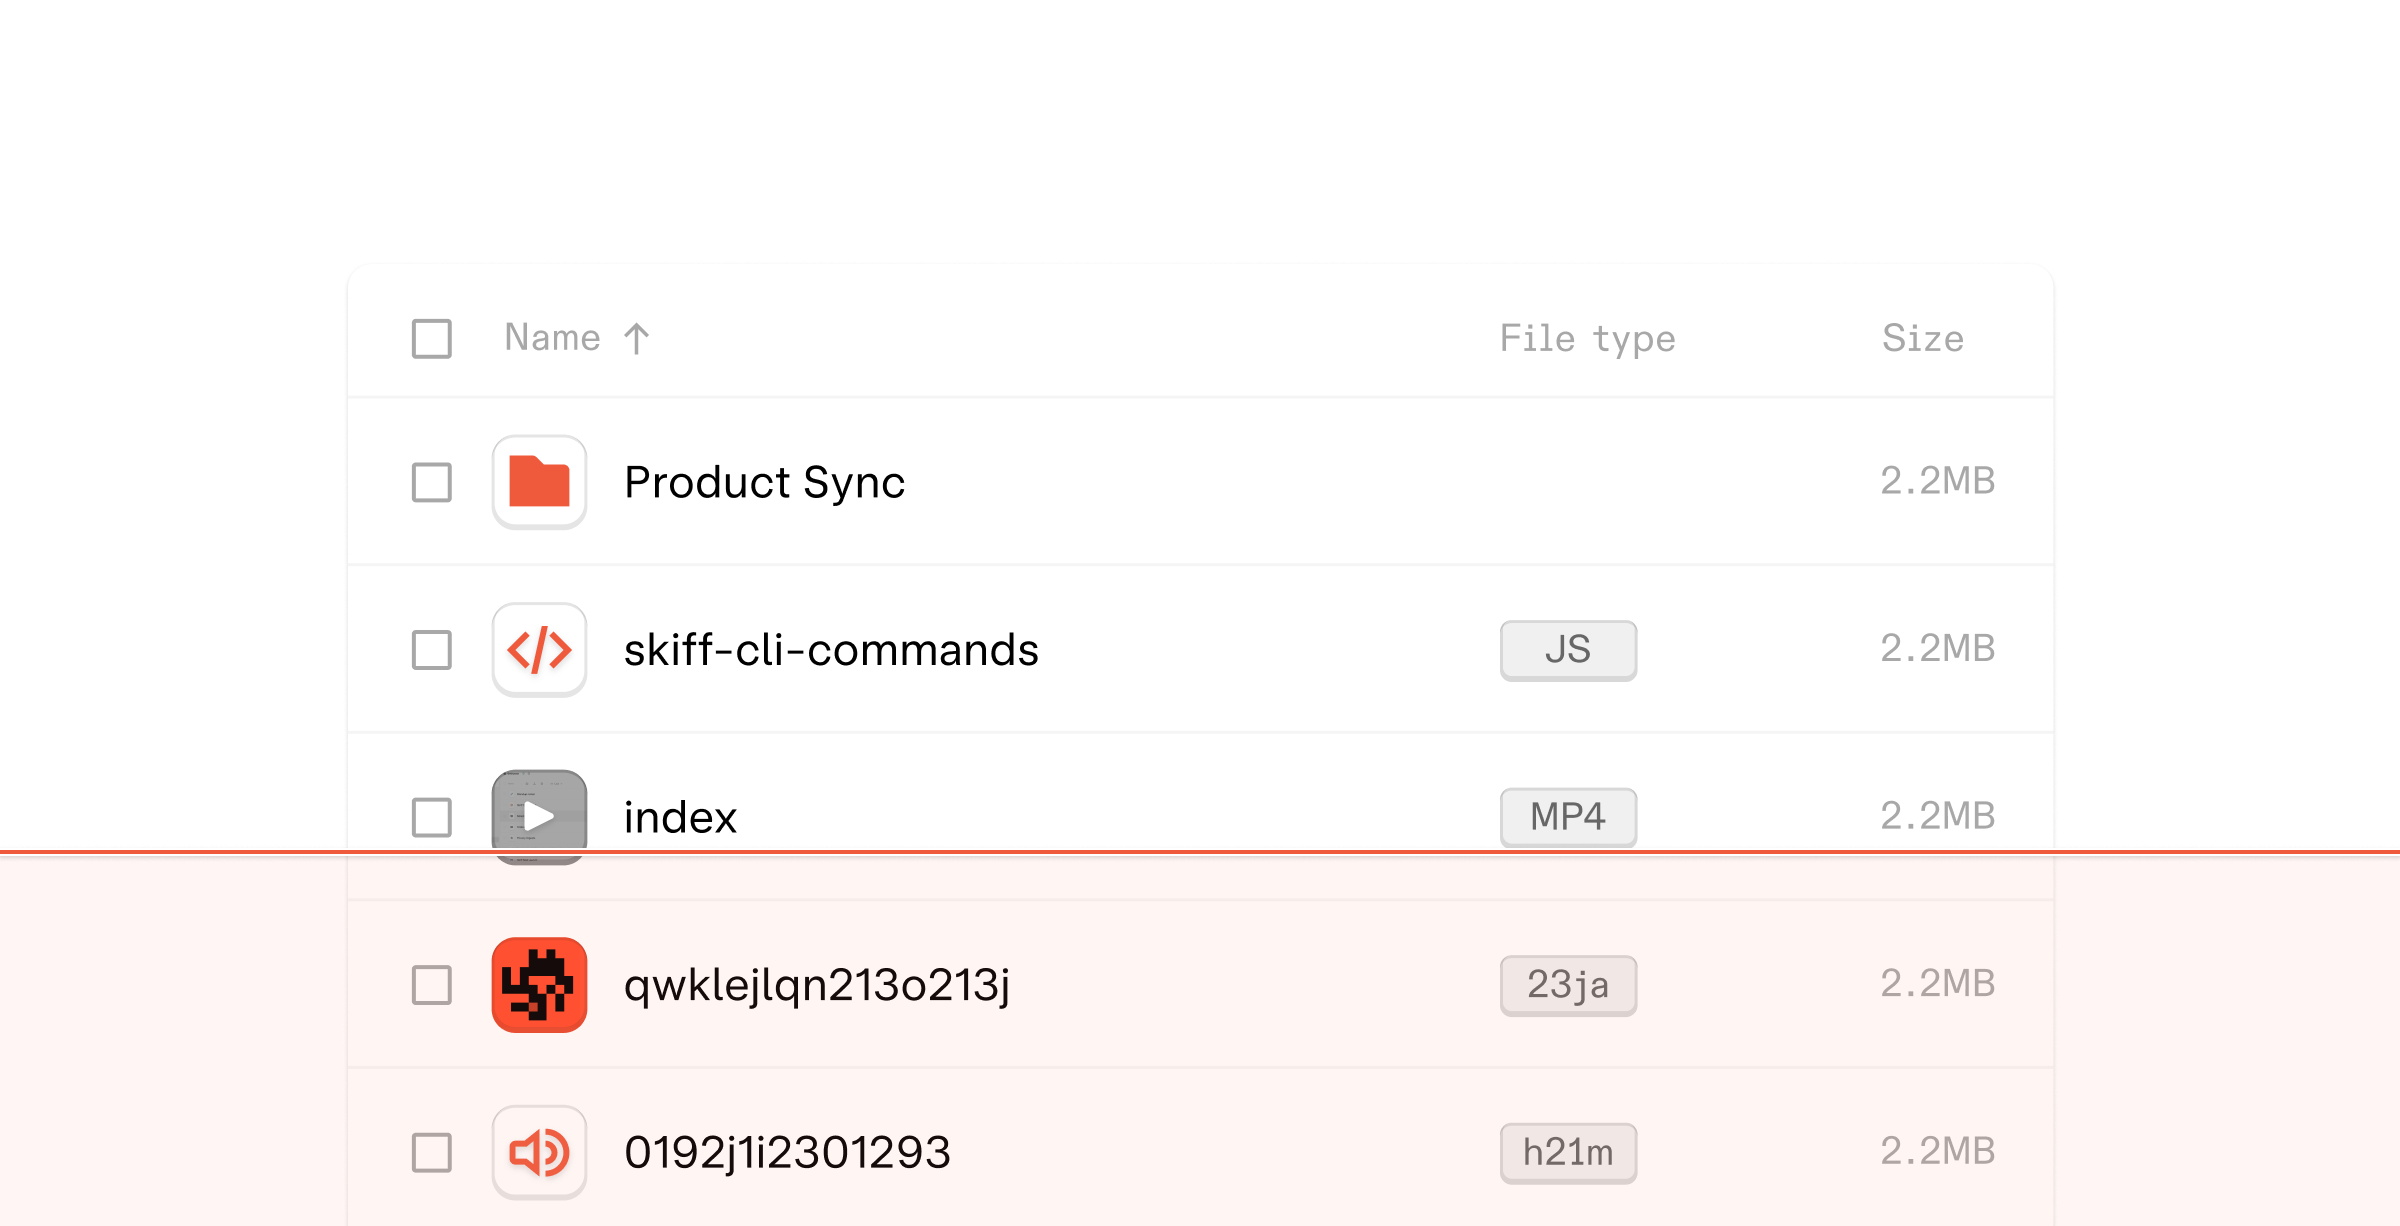Sort by the Size column header
Screen dimensions: 2400x1226
pyautogui.click(x=1922, y=339)
